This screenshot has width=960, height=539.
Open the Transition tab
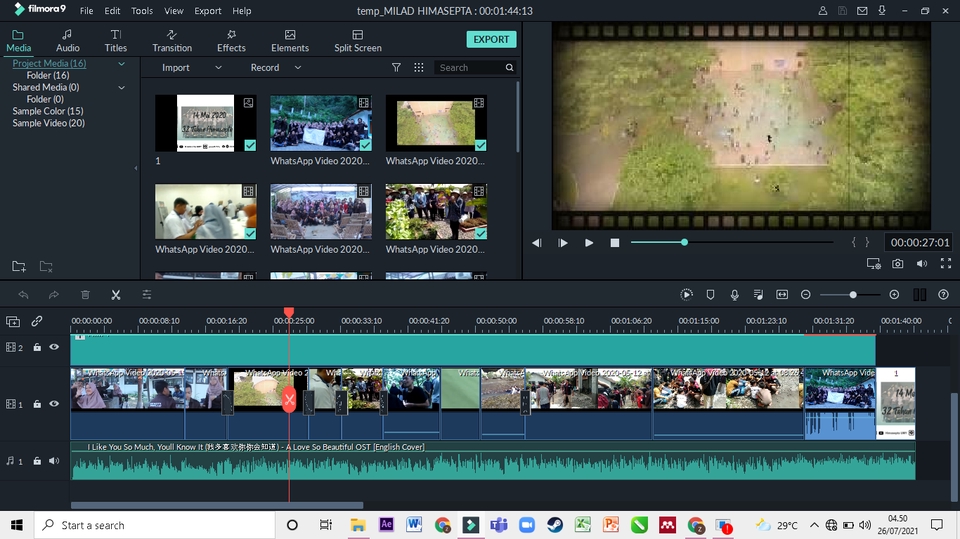pyautogui.click(x=172, y=40)
